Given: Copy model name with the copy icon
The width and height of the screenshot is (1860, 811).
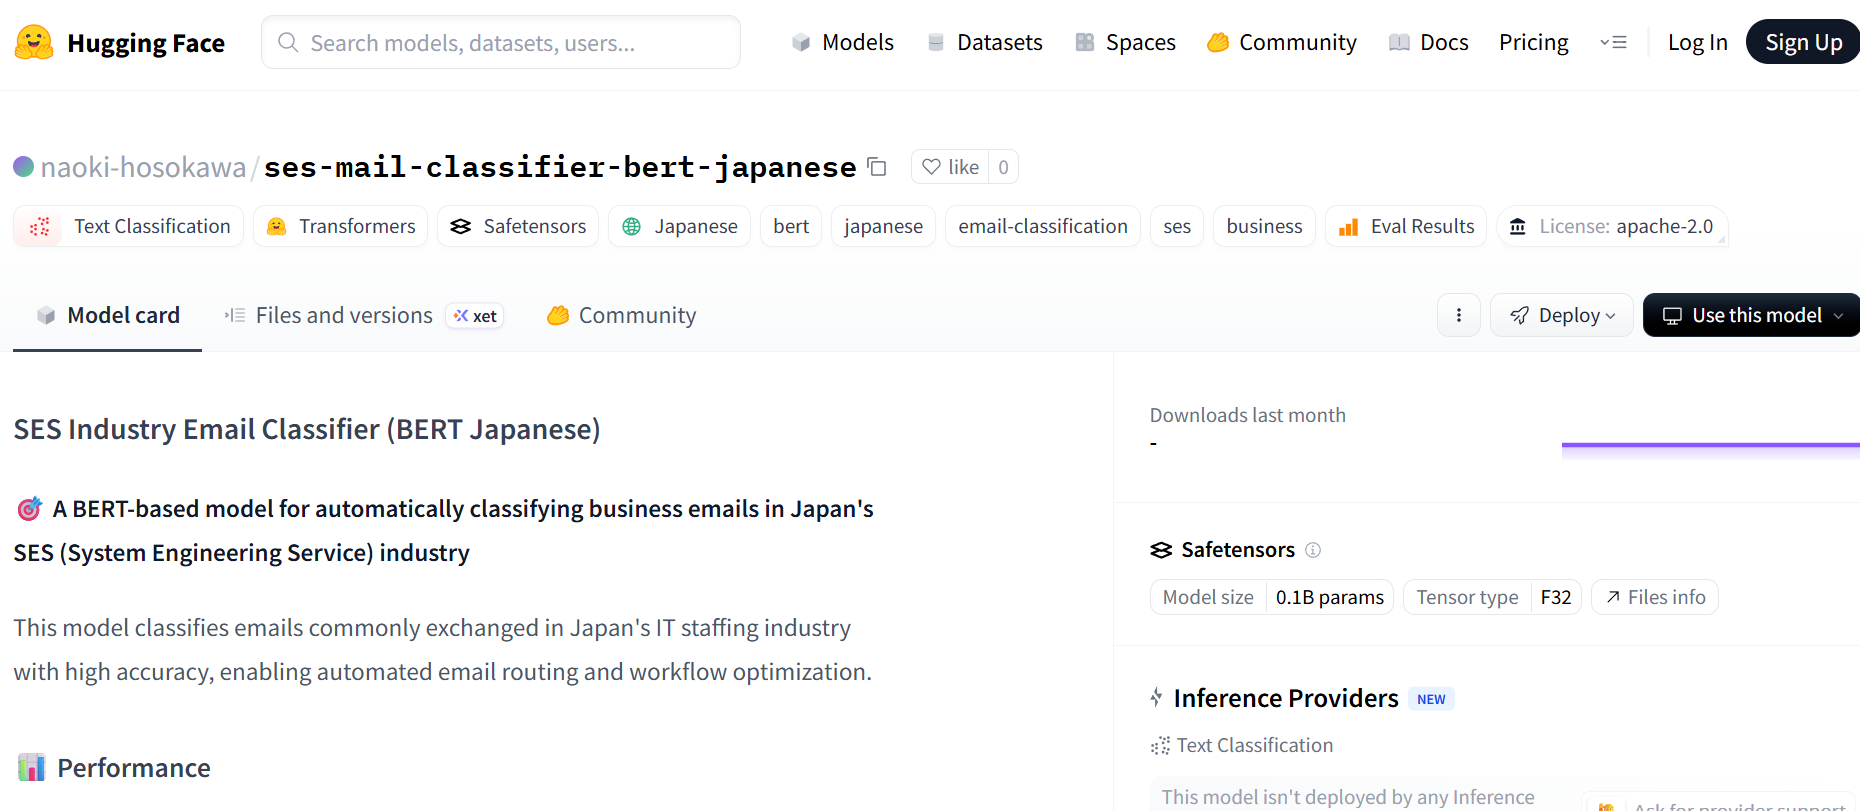Looking at the screenshot, I should pyautogui.click(x=877, y=167).
